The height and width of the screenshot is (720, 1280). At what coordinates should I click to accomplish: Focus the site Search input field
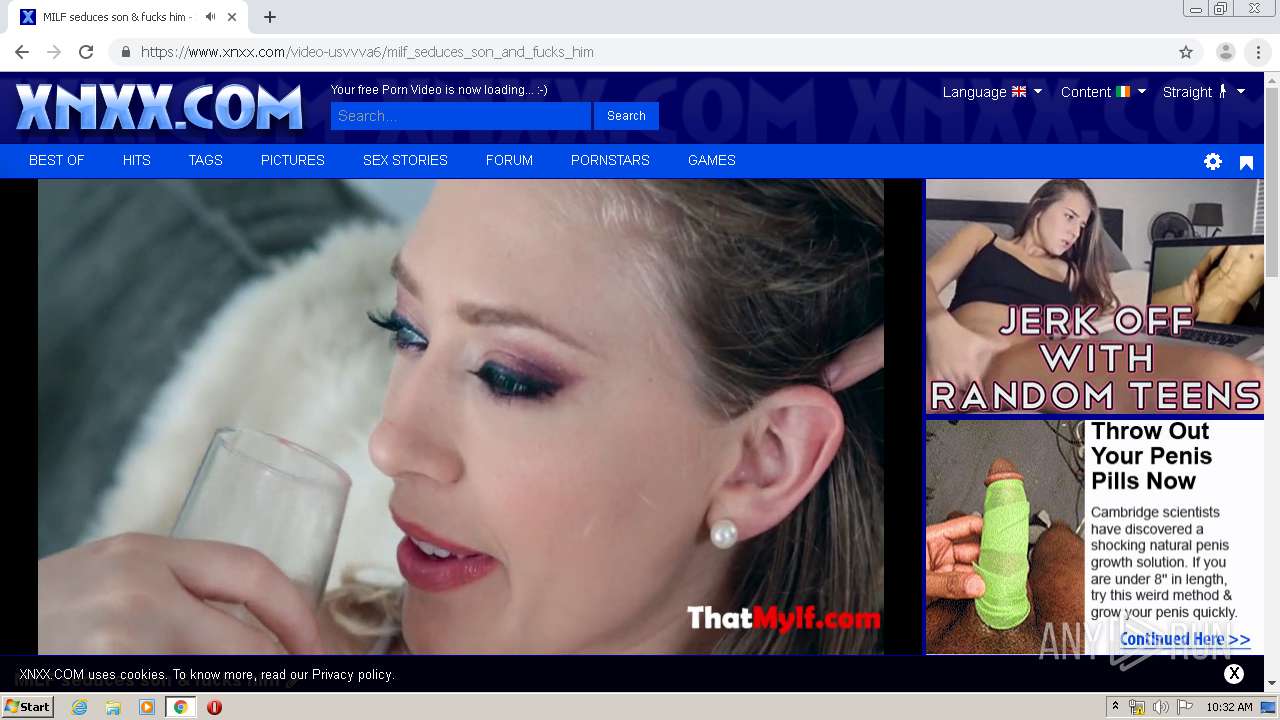coord(461,116)
